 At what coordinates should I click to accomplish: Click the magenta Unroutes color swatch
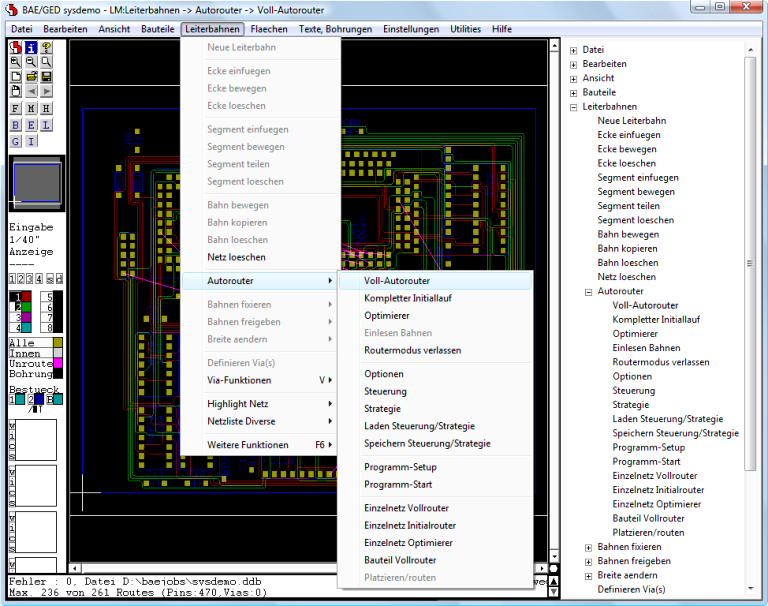click(58, 363)
